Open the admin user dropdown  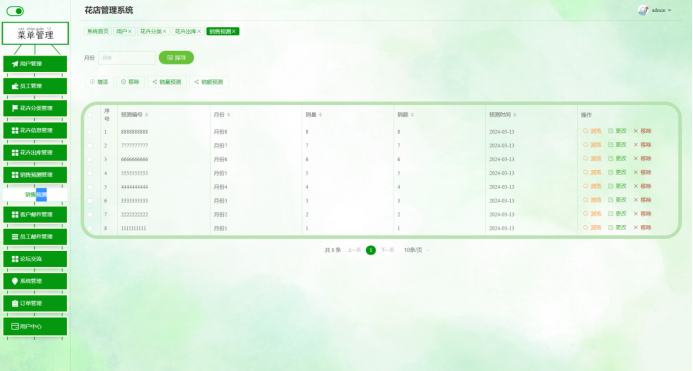click(655, 10)
